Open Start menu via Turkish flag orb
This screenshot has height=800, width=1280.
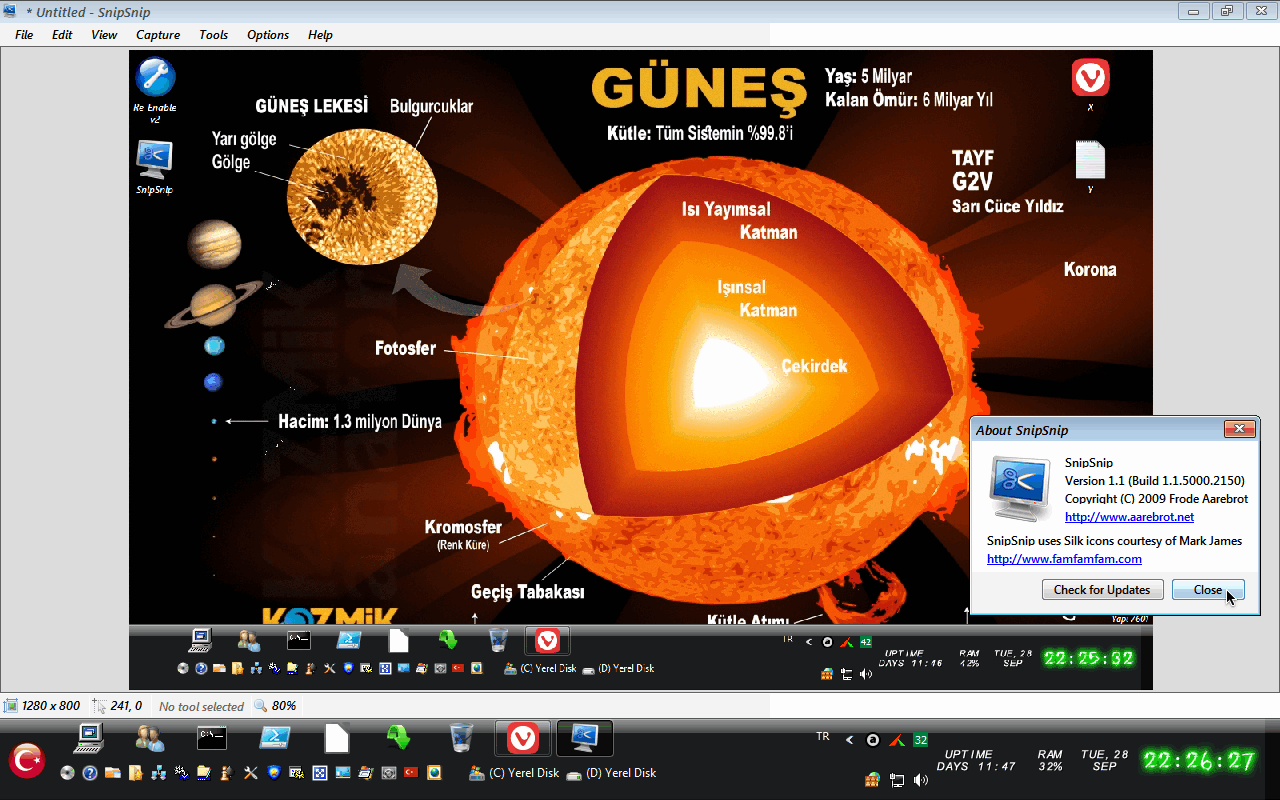point(27,761)
